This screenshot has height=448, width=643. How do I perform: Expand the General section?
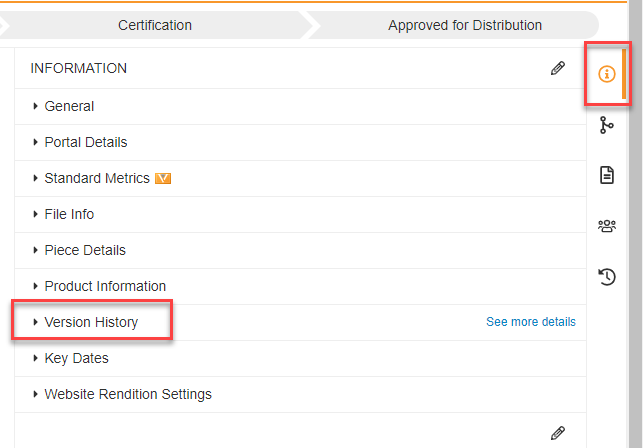69,106
